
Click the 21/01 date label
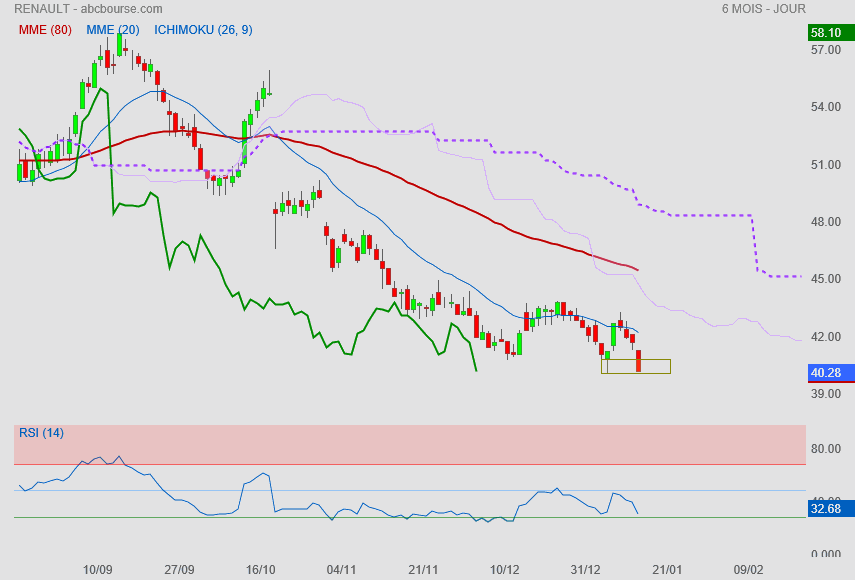pos(667,570)
